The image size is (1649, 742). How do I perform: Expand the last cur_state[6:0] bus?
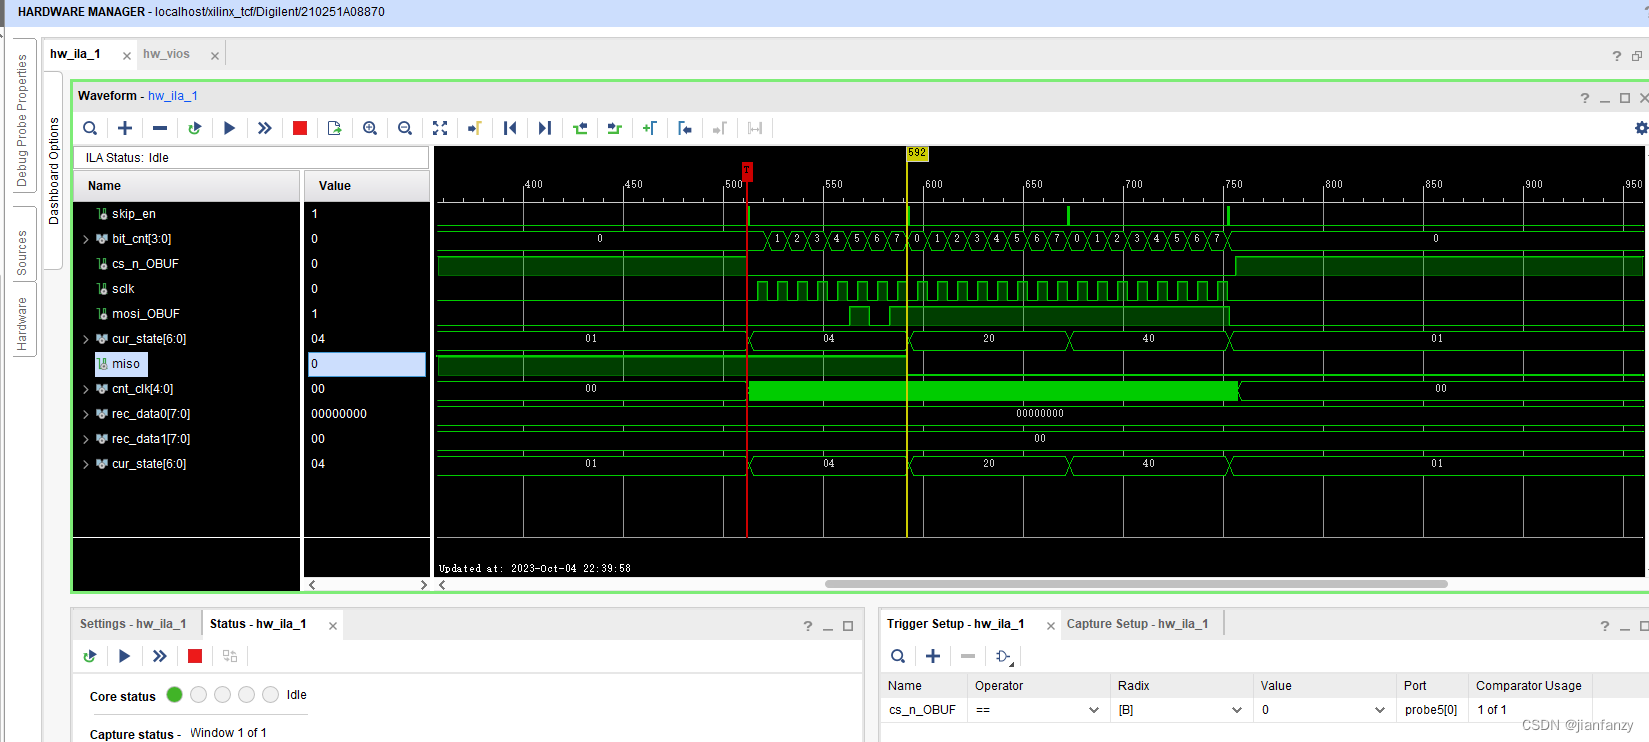coord(86,464)
